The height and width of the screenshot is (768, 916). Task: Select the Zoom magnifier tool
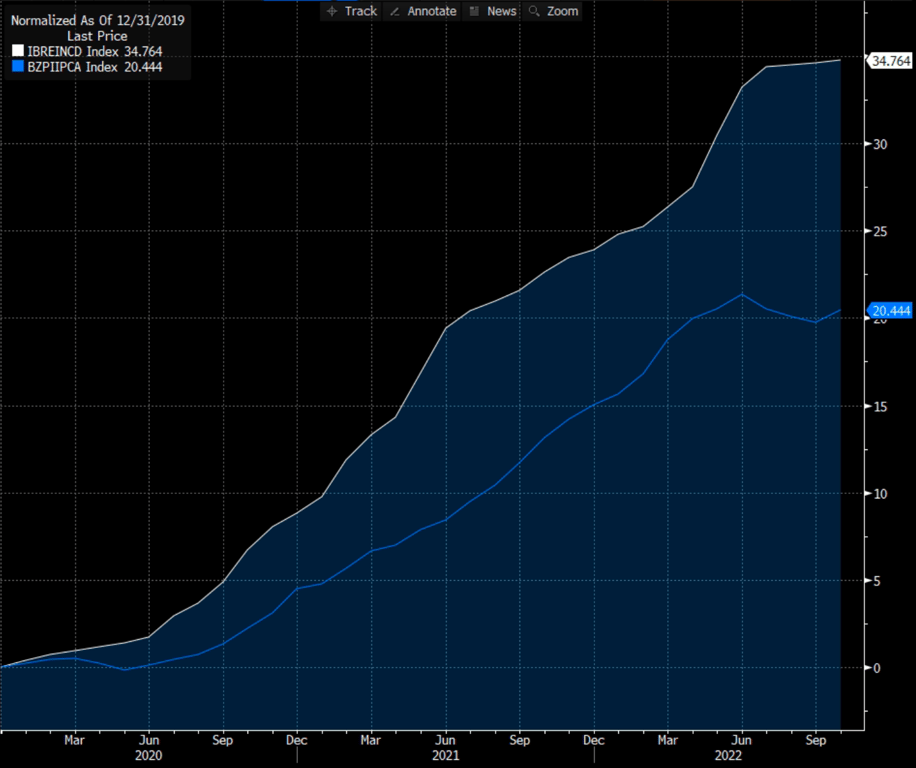[x=553, y=11]
